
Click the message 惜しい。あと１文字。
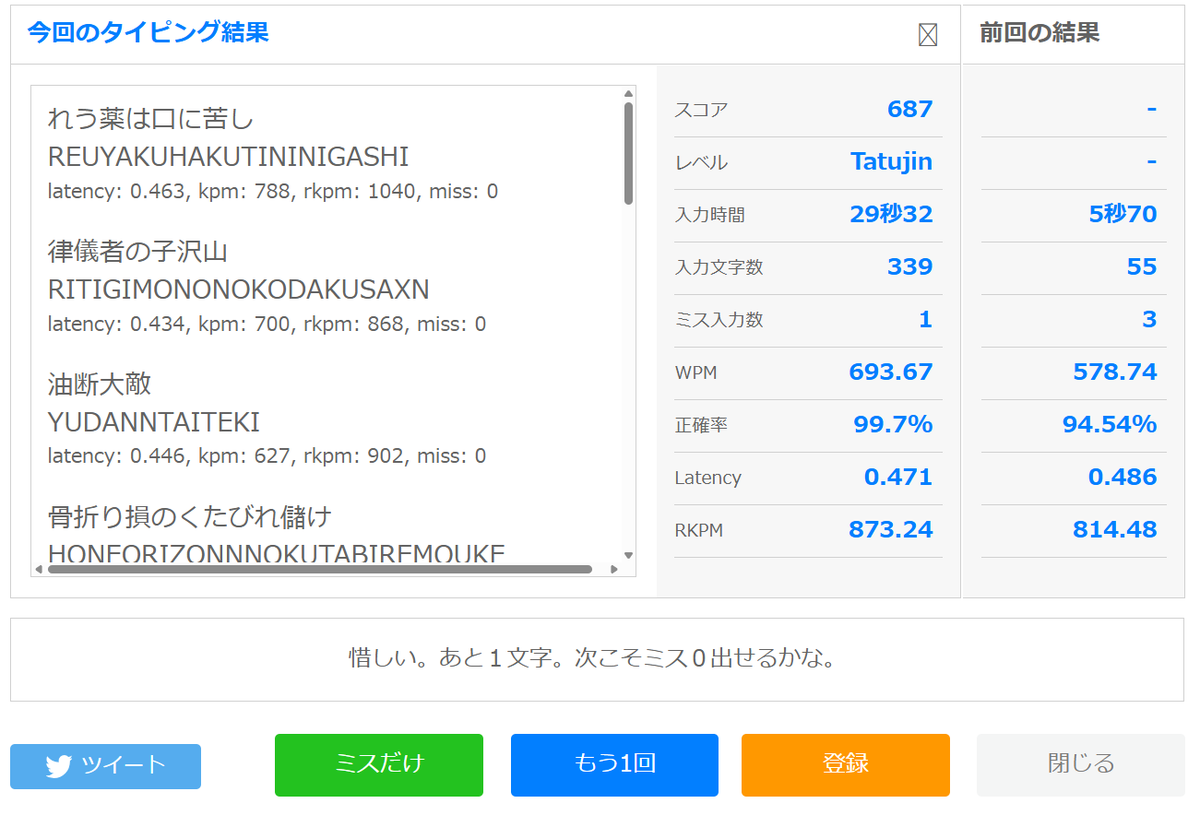click(x=459, y=659)
